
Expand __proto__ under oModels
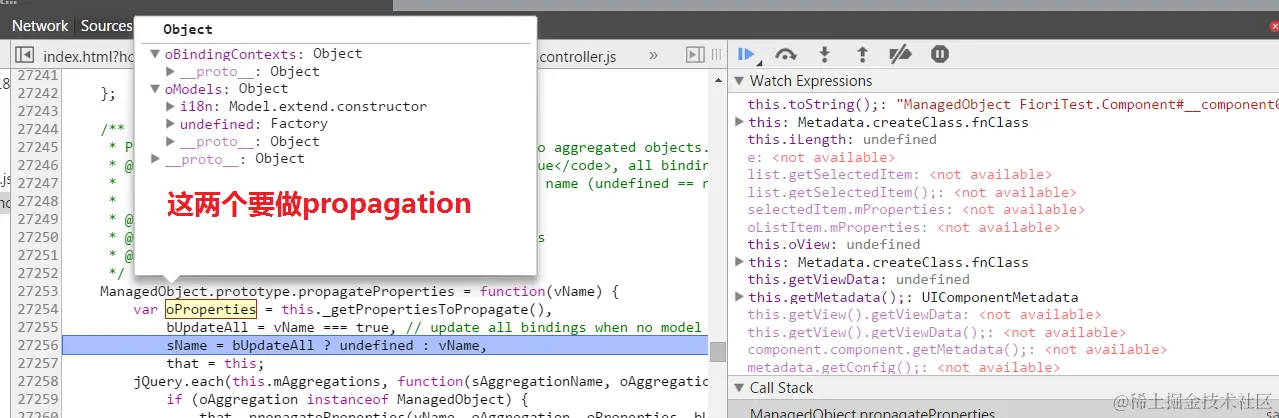pos(171,141)
